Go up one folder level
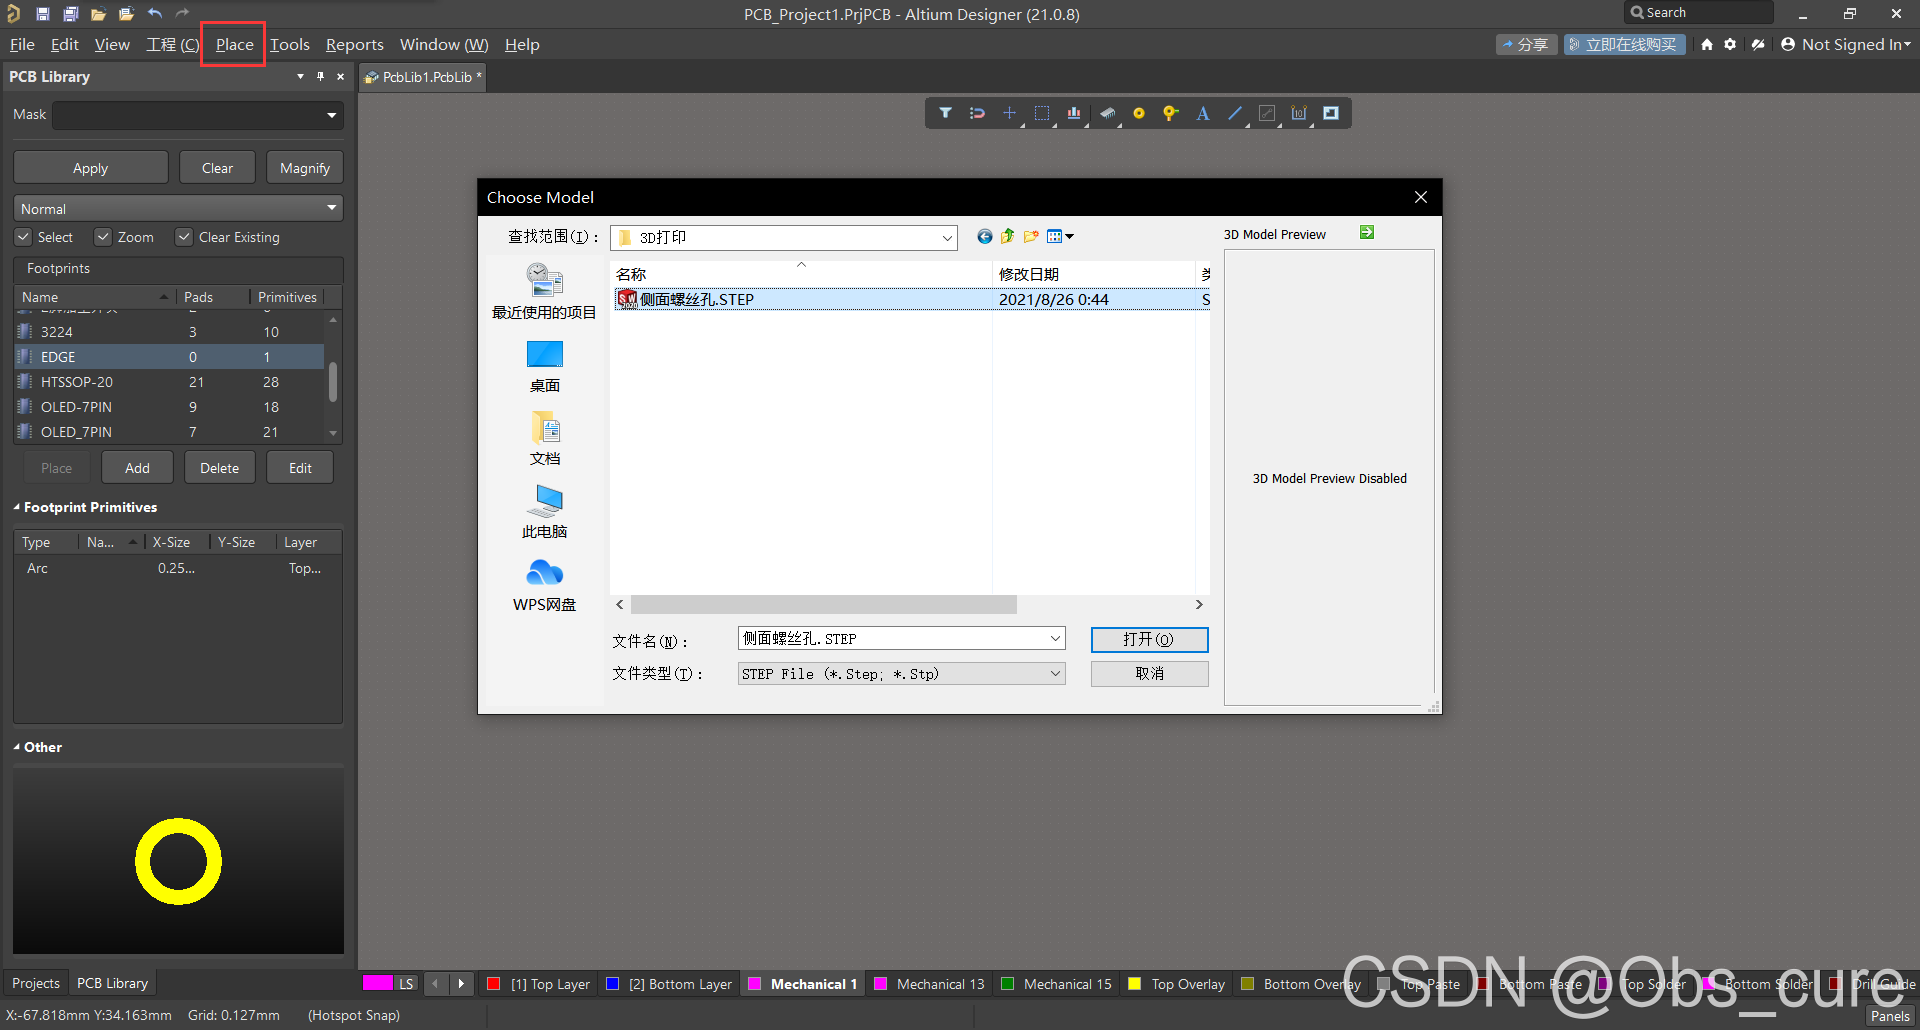Viewport: 1920px width, 1030px height. [1008, 237]
